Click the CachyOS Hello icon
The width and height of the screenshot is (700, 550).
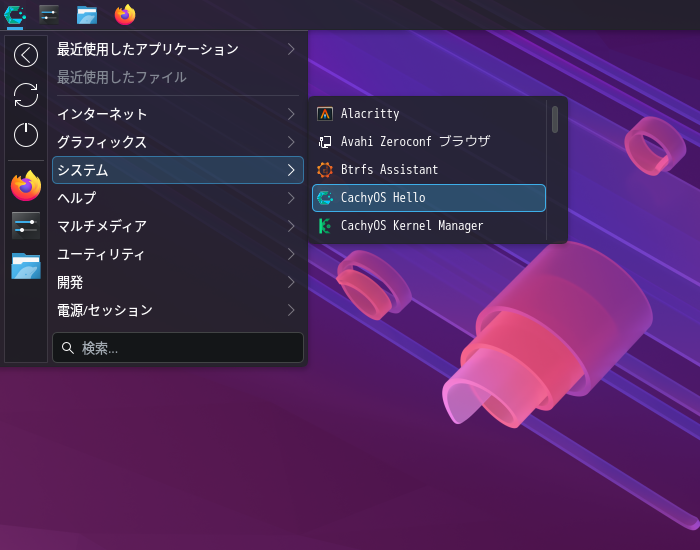tap(325, 198)
